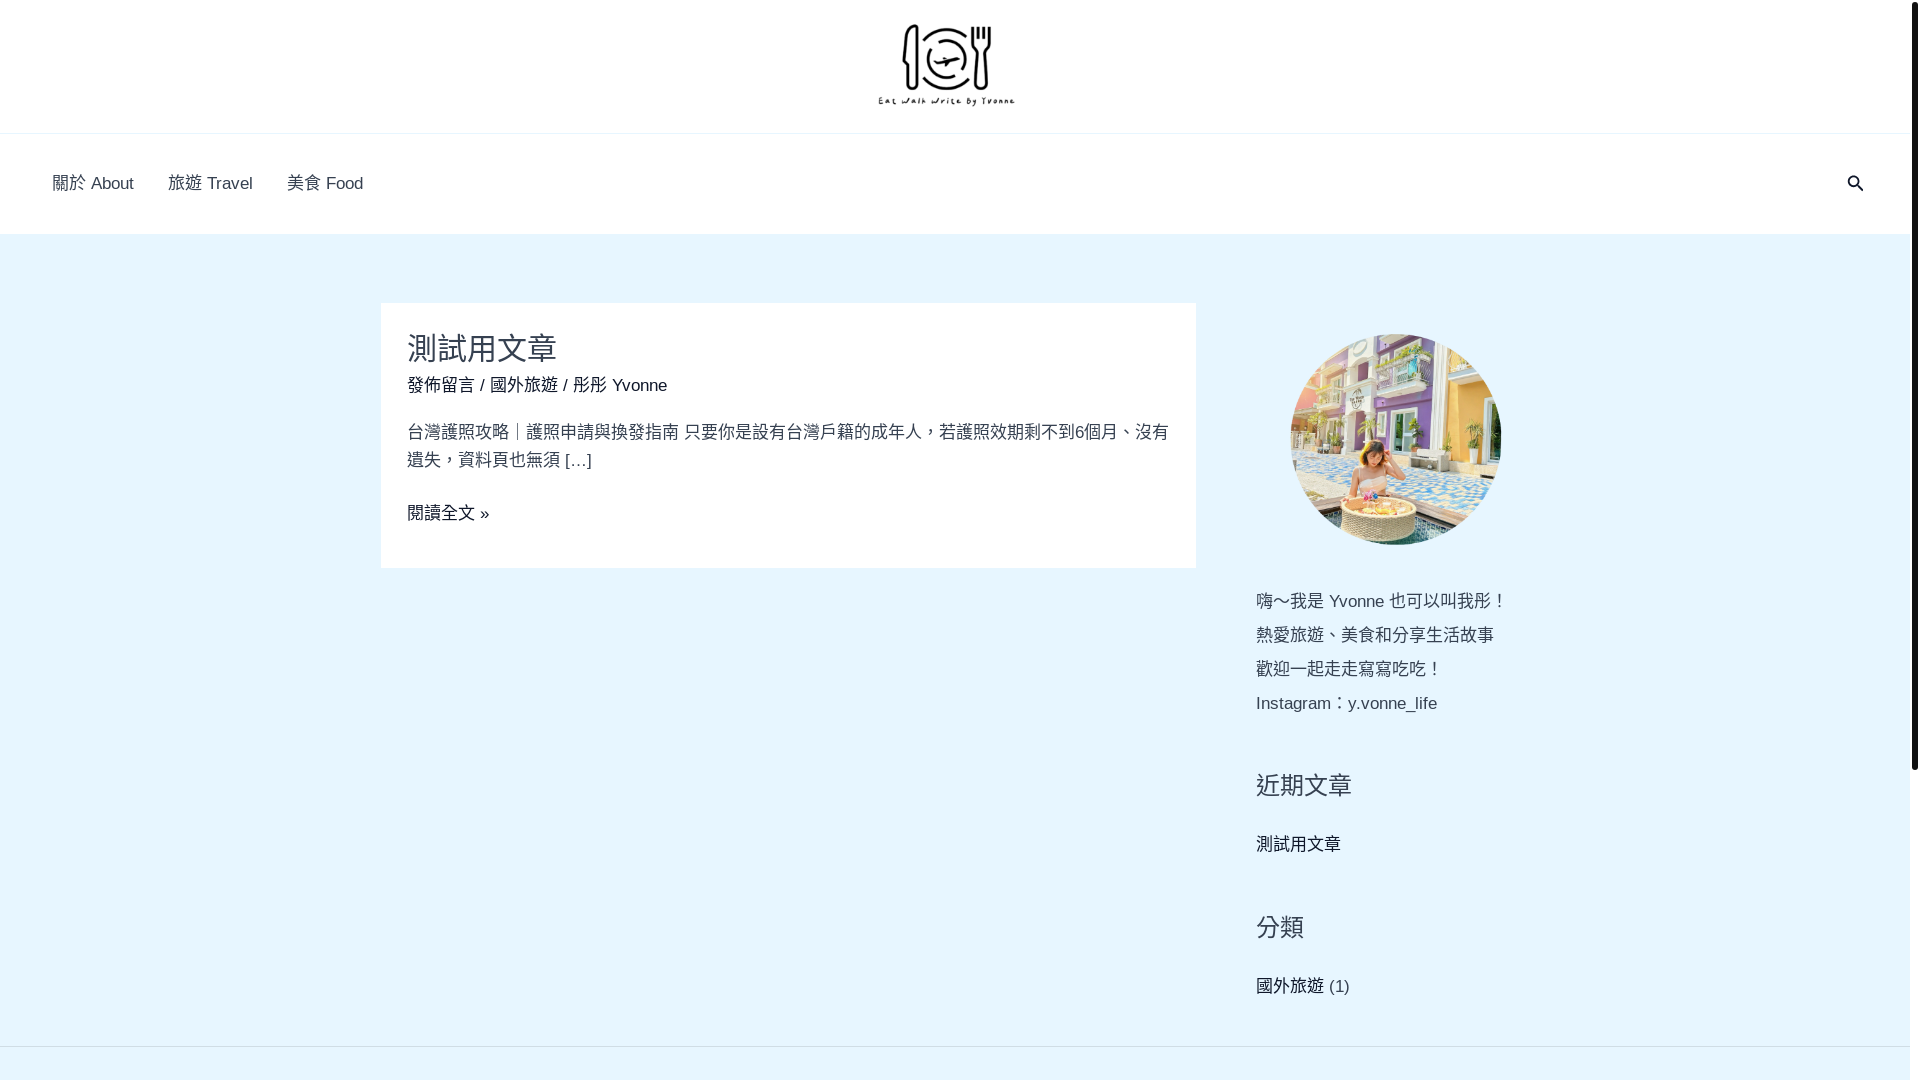Open 國外旅遊 under 分類 sidebar
The image size is (1920, 1080).
[1290, 986]
